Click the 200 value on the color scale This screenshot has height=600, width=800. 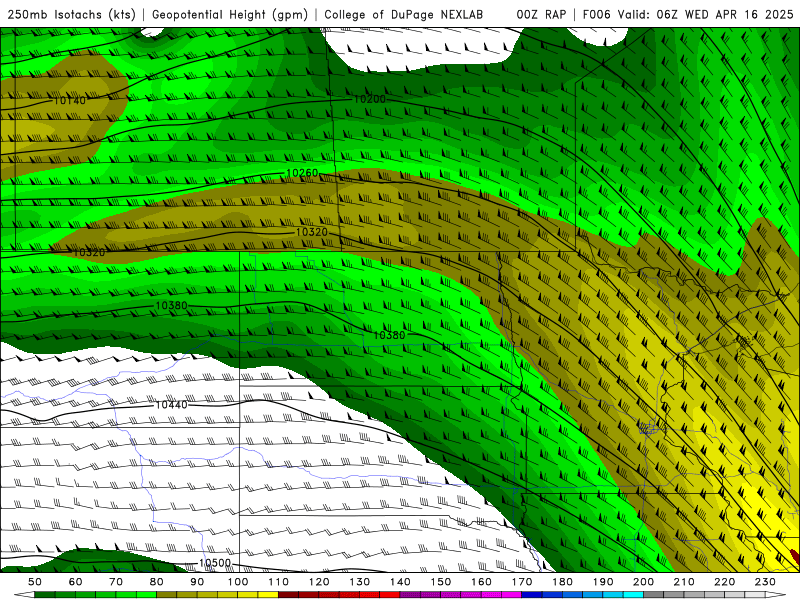pos(643,582)
